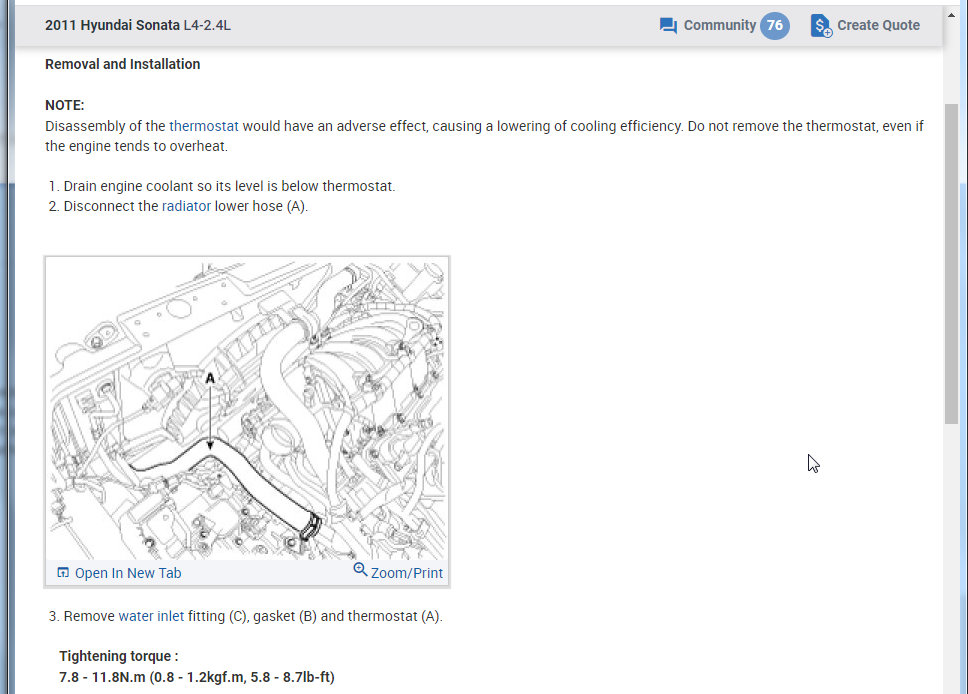Click the NOTE: label text
This screenshot has height=694, width=968.
64,106
